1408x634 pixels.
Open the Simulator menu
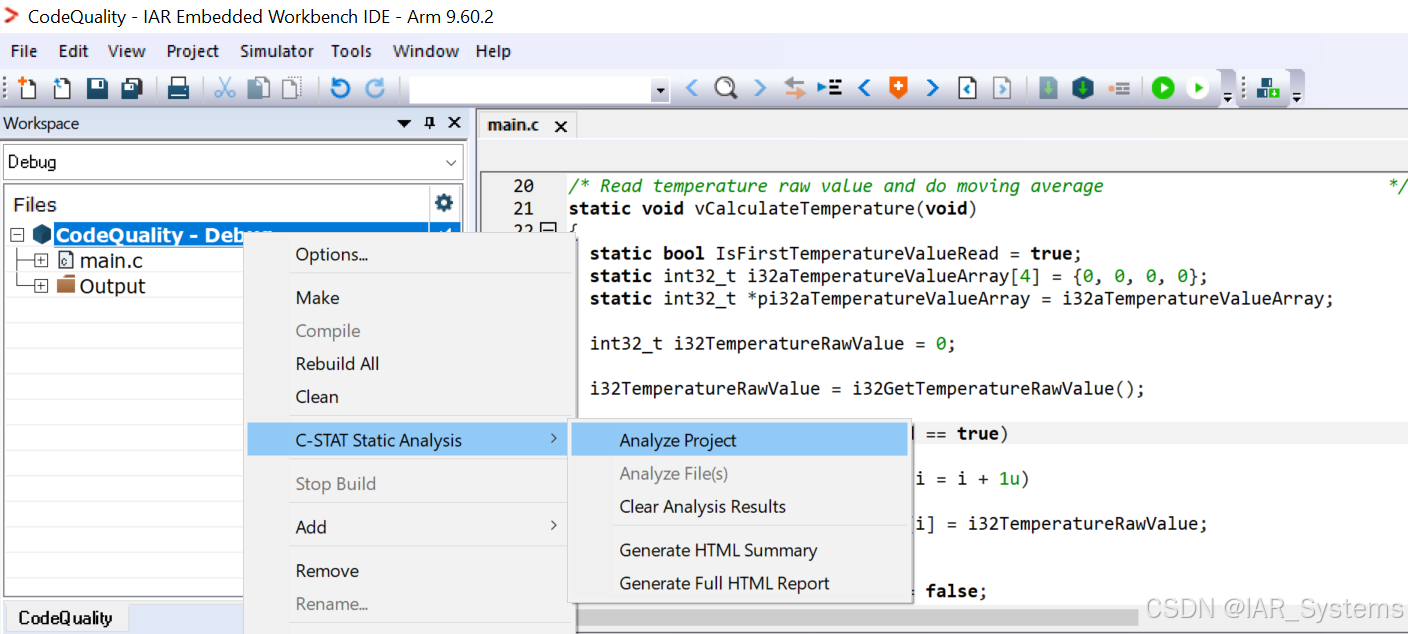click(x=277, y=51)
